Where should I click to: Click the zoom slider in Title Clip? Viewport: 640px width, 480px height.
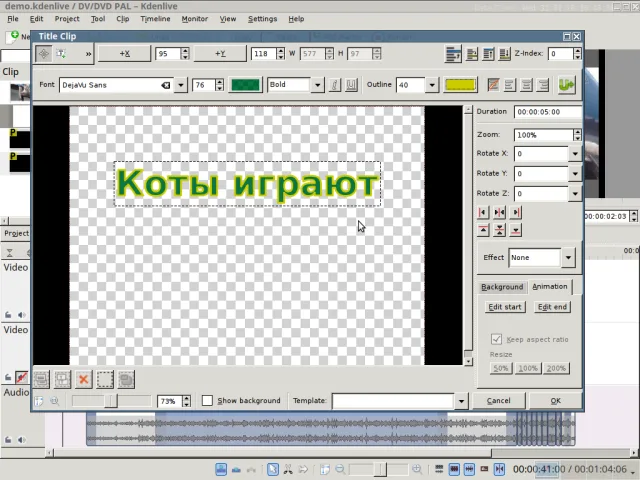(x=111, y=401)
